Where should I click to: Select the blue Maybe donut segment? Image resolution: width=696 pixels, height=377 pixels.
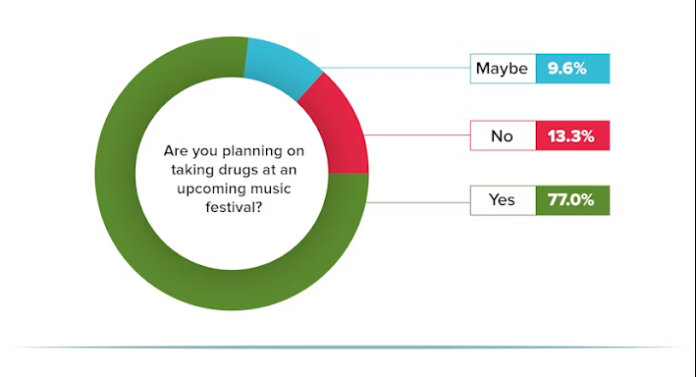[281, 65]
